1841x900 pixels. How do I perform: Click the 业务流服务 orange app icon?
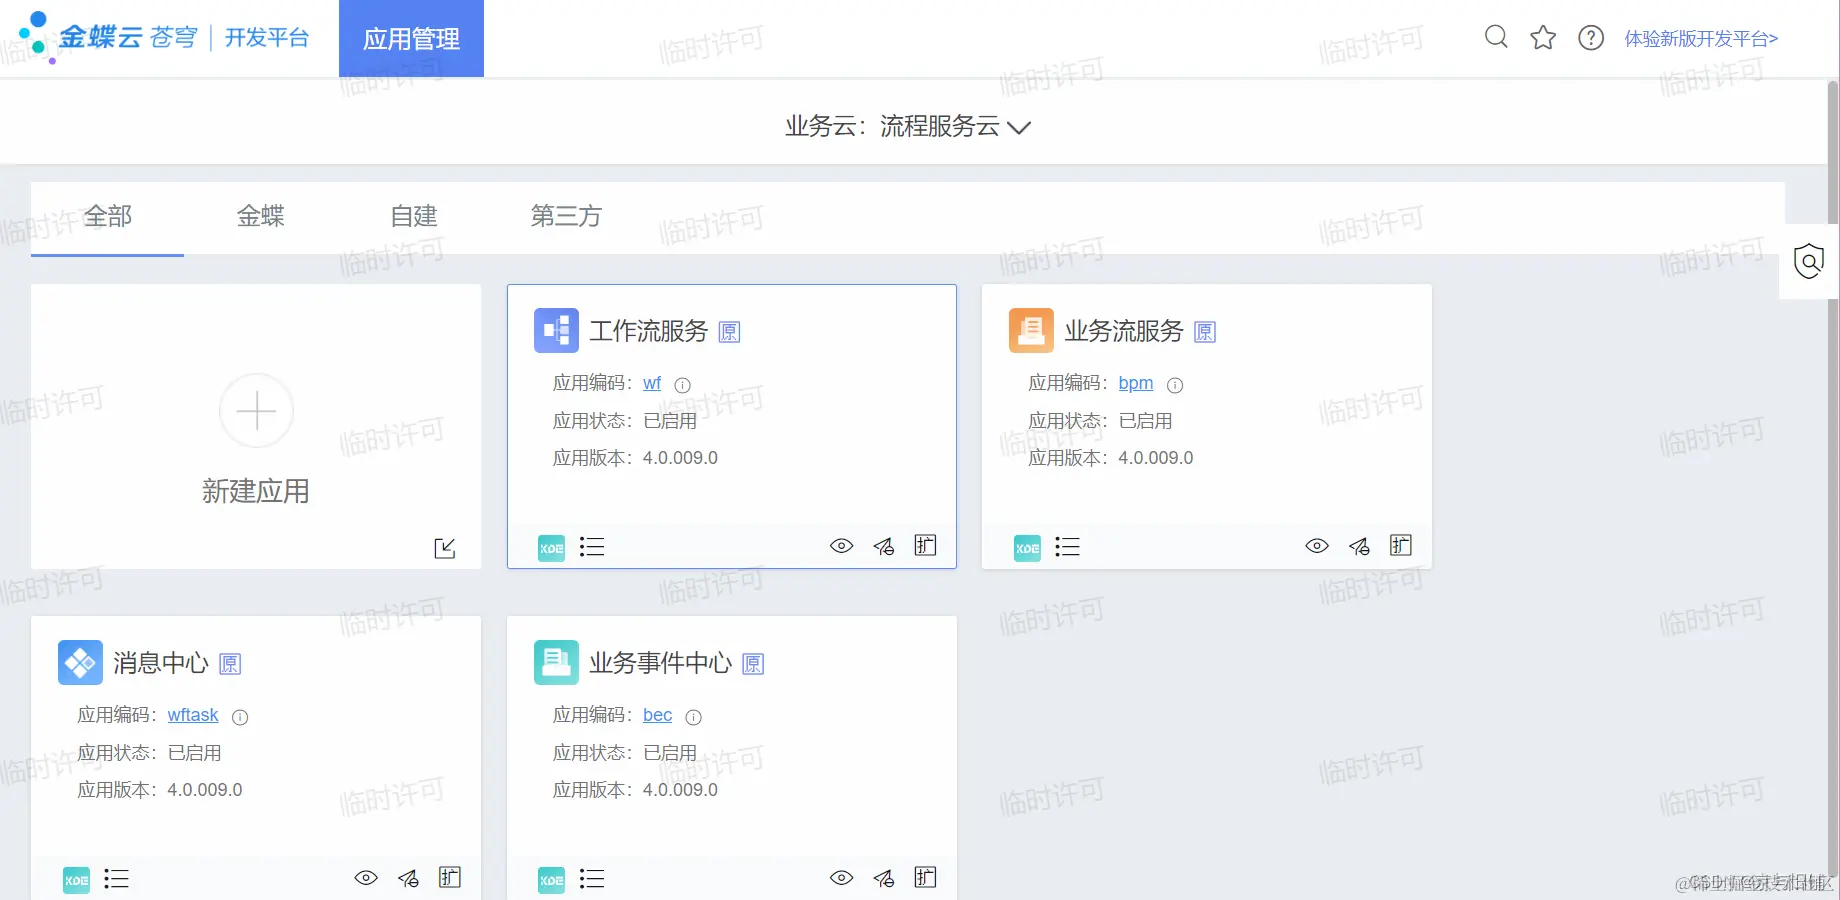click(x=1031, y=331)
